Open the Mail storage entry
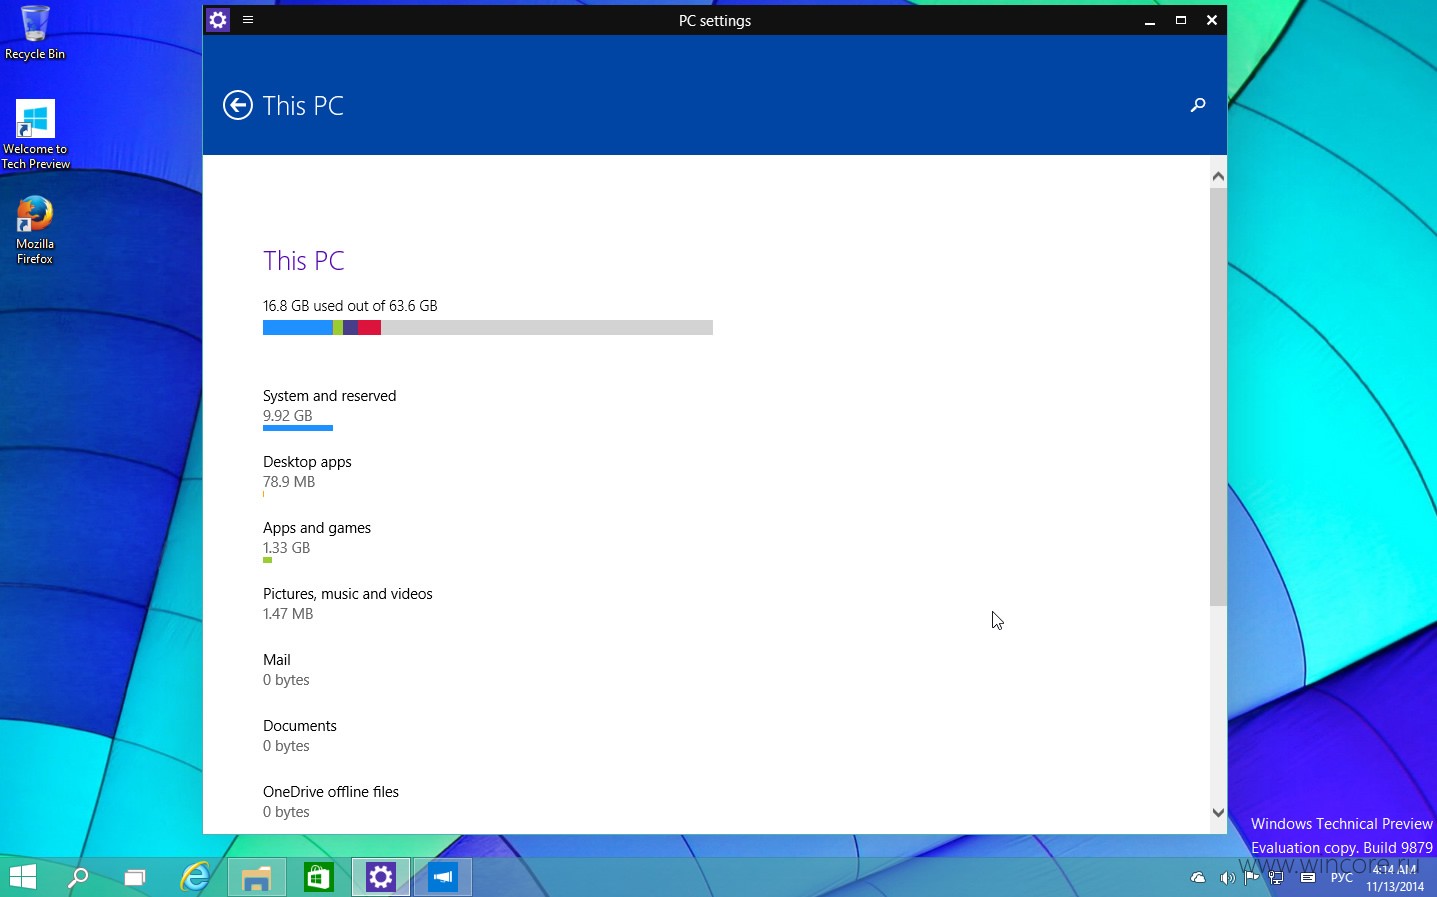 (x=286, y=669)
